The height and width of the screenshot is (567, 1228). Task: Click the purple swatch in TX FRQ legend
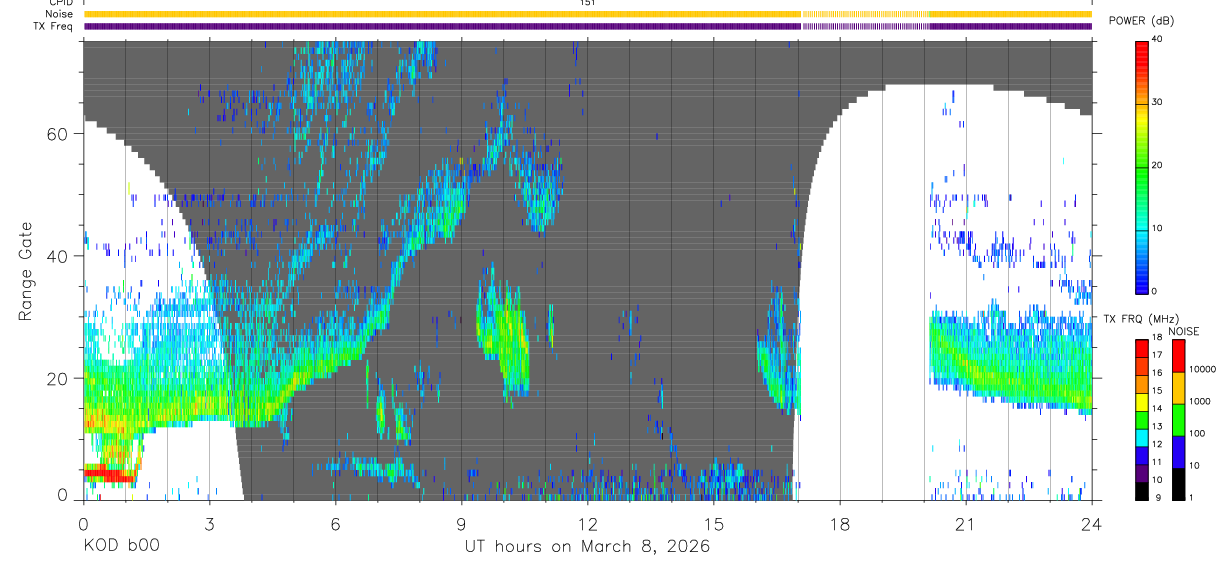click(1142, 471)
